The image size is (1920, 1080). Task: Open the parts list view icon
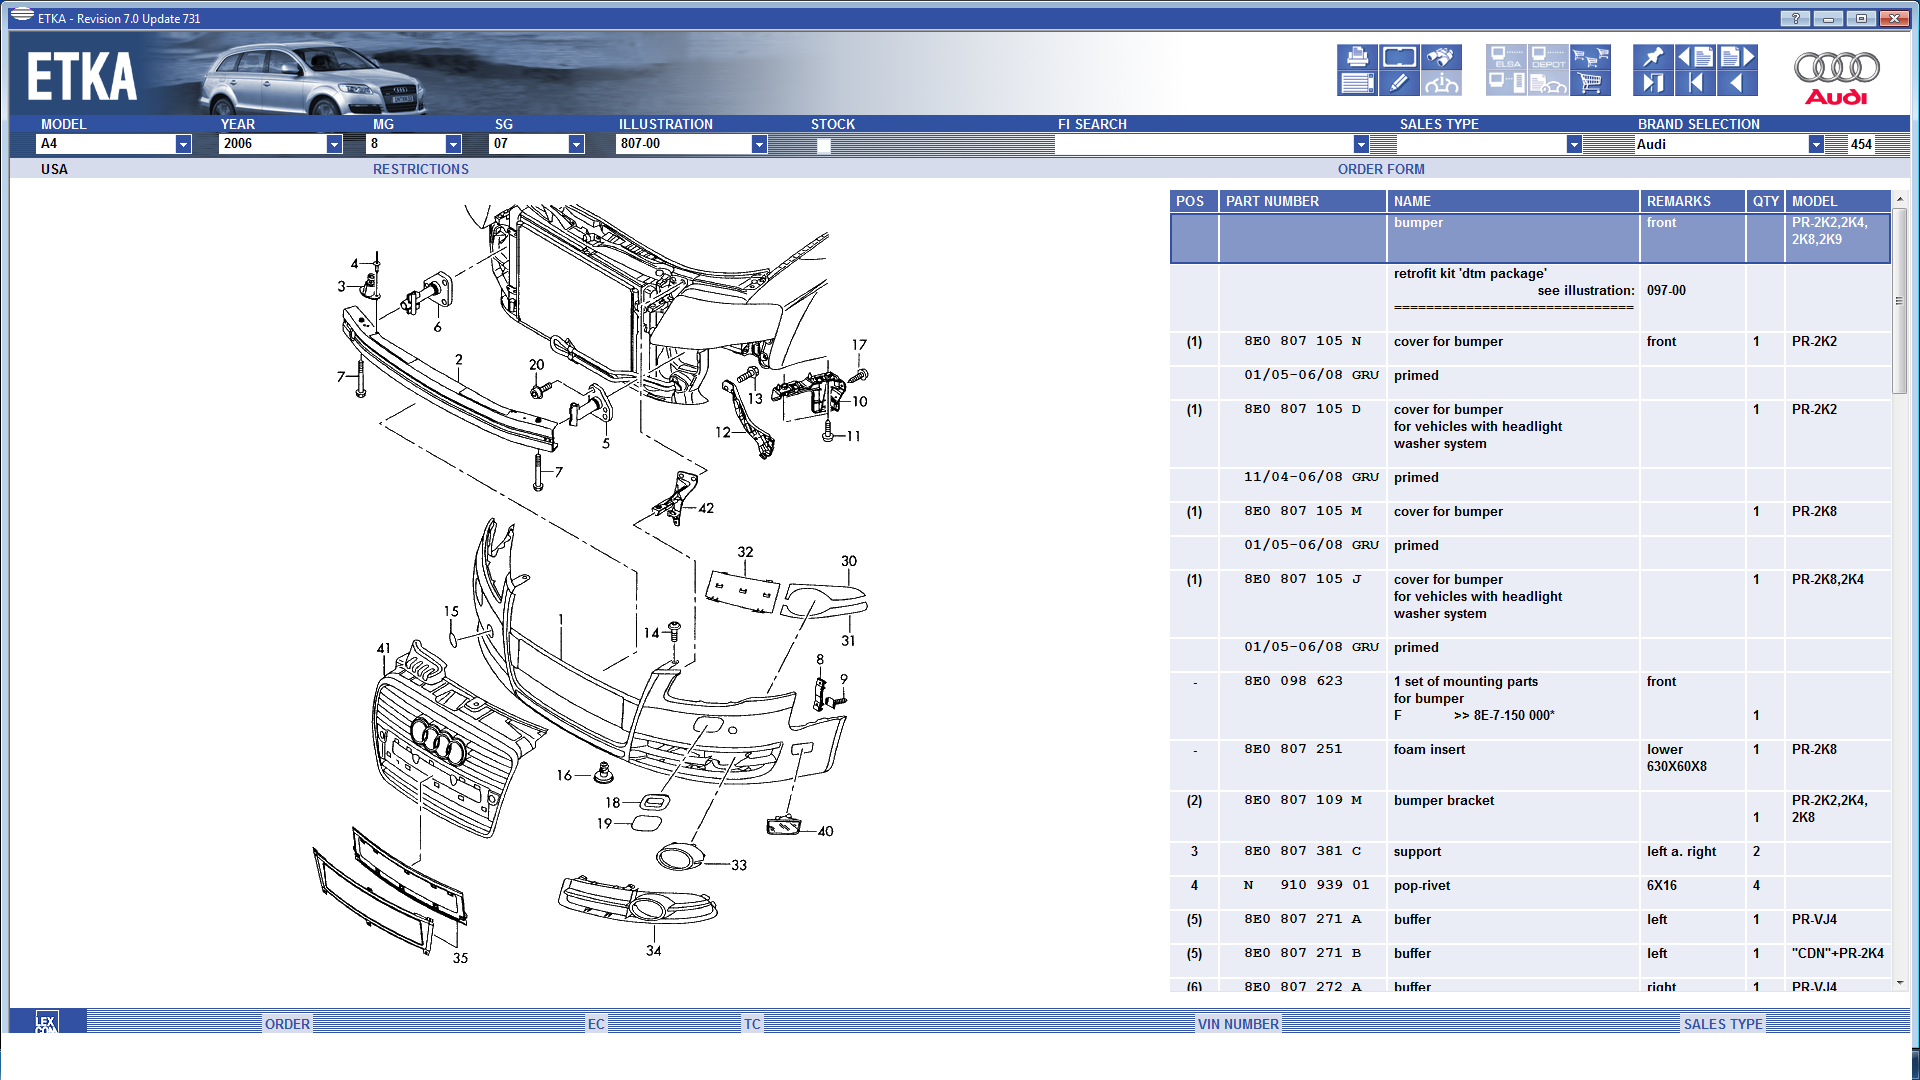point(1357,83)
